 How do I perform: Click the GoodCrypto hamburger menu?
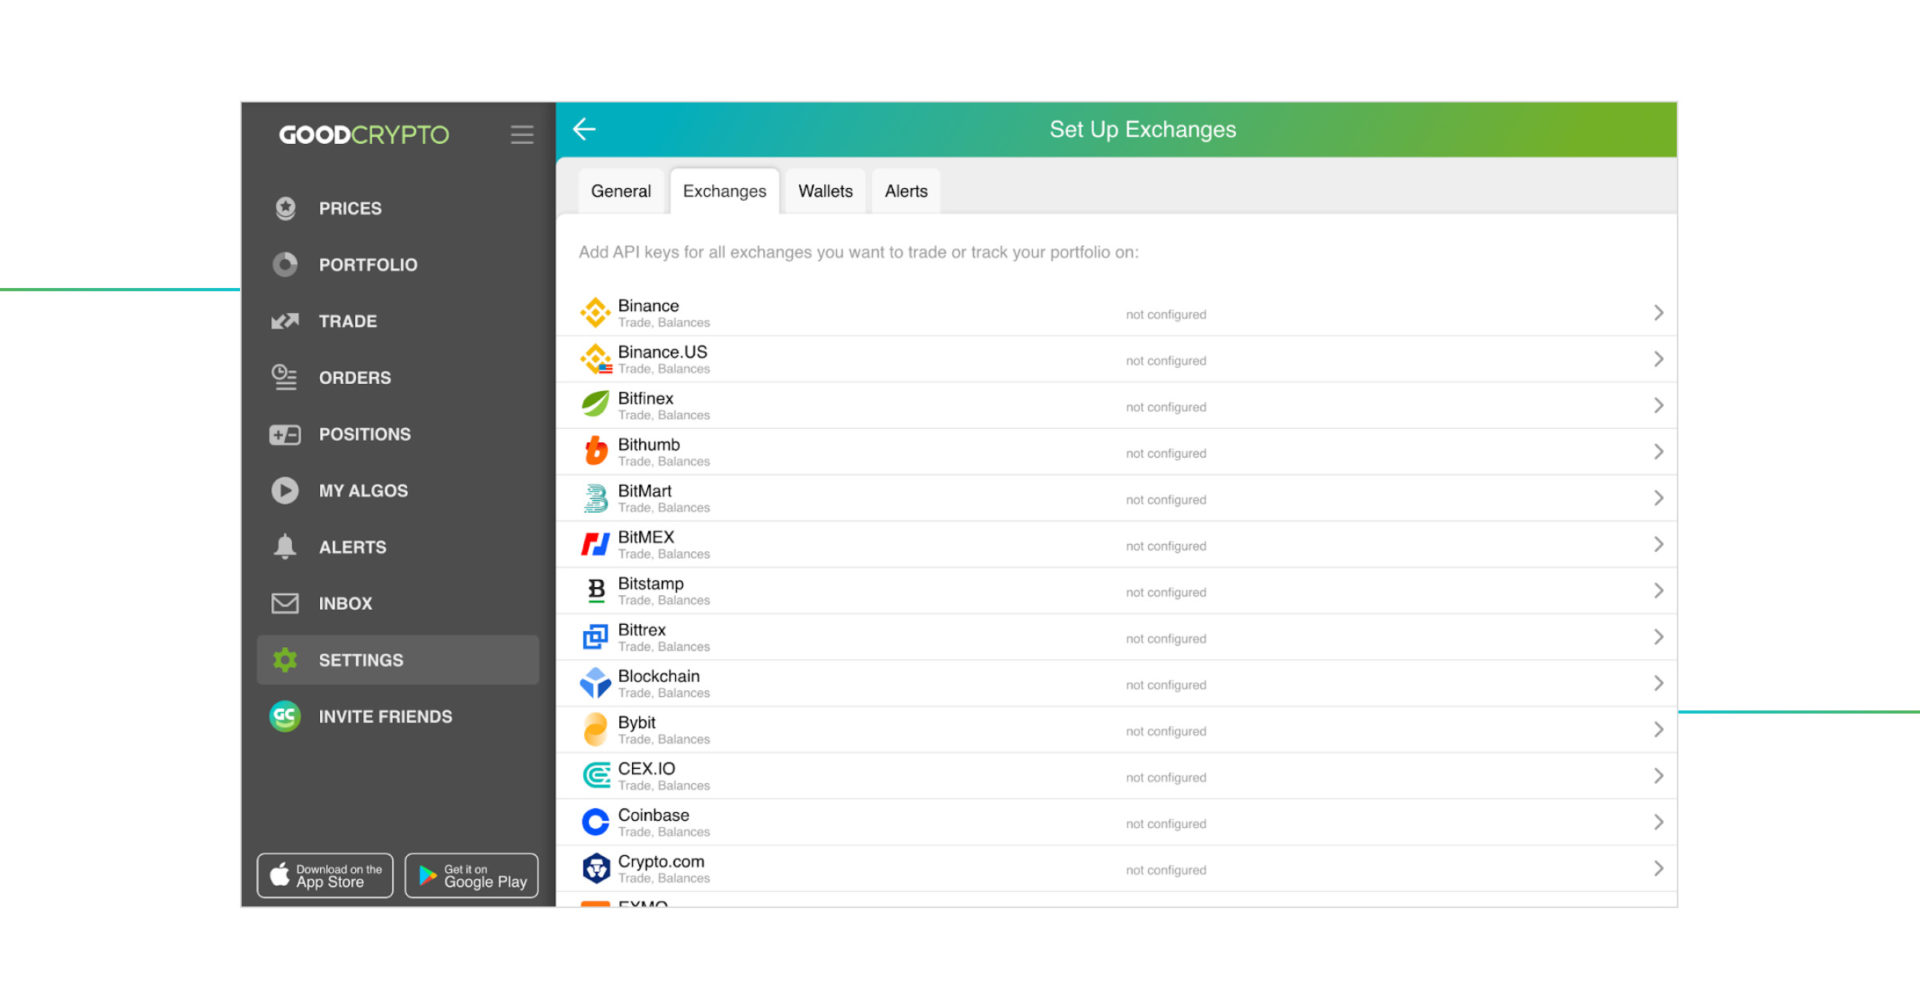(521, 134)
